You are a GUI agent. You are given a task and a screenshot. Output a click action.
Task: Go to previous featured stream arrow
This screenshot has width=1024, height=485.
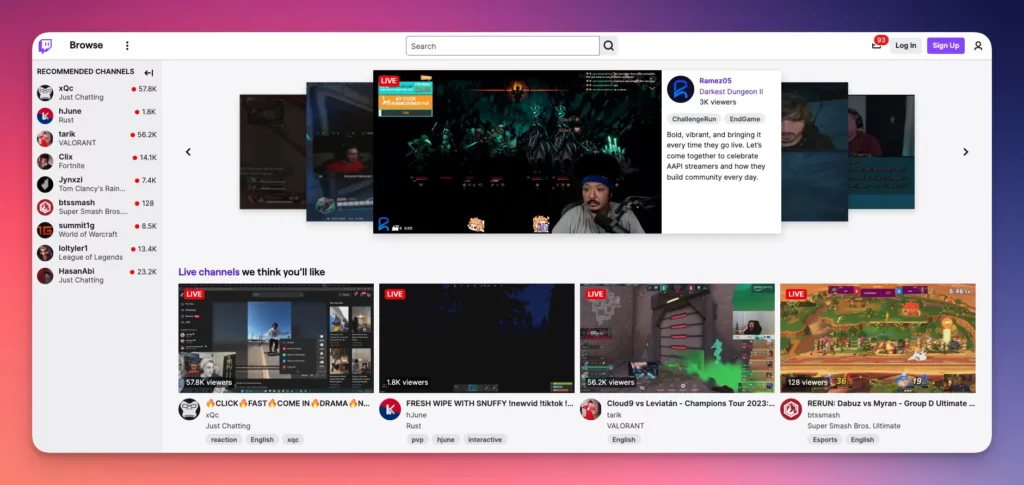tap(188, 152)
